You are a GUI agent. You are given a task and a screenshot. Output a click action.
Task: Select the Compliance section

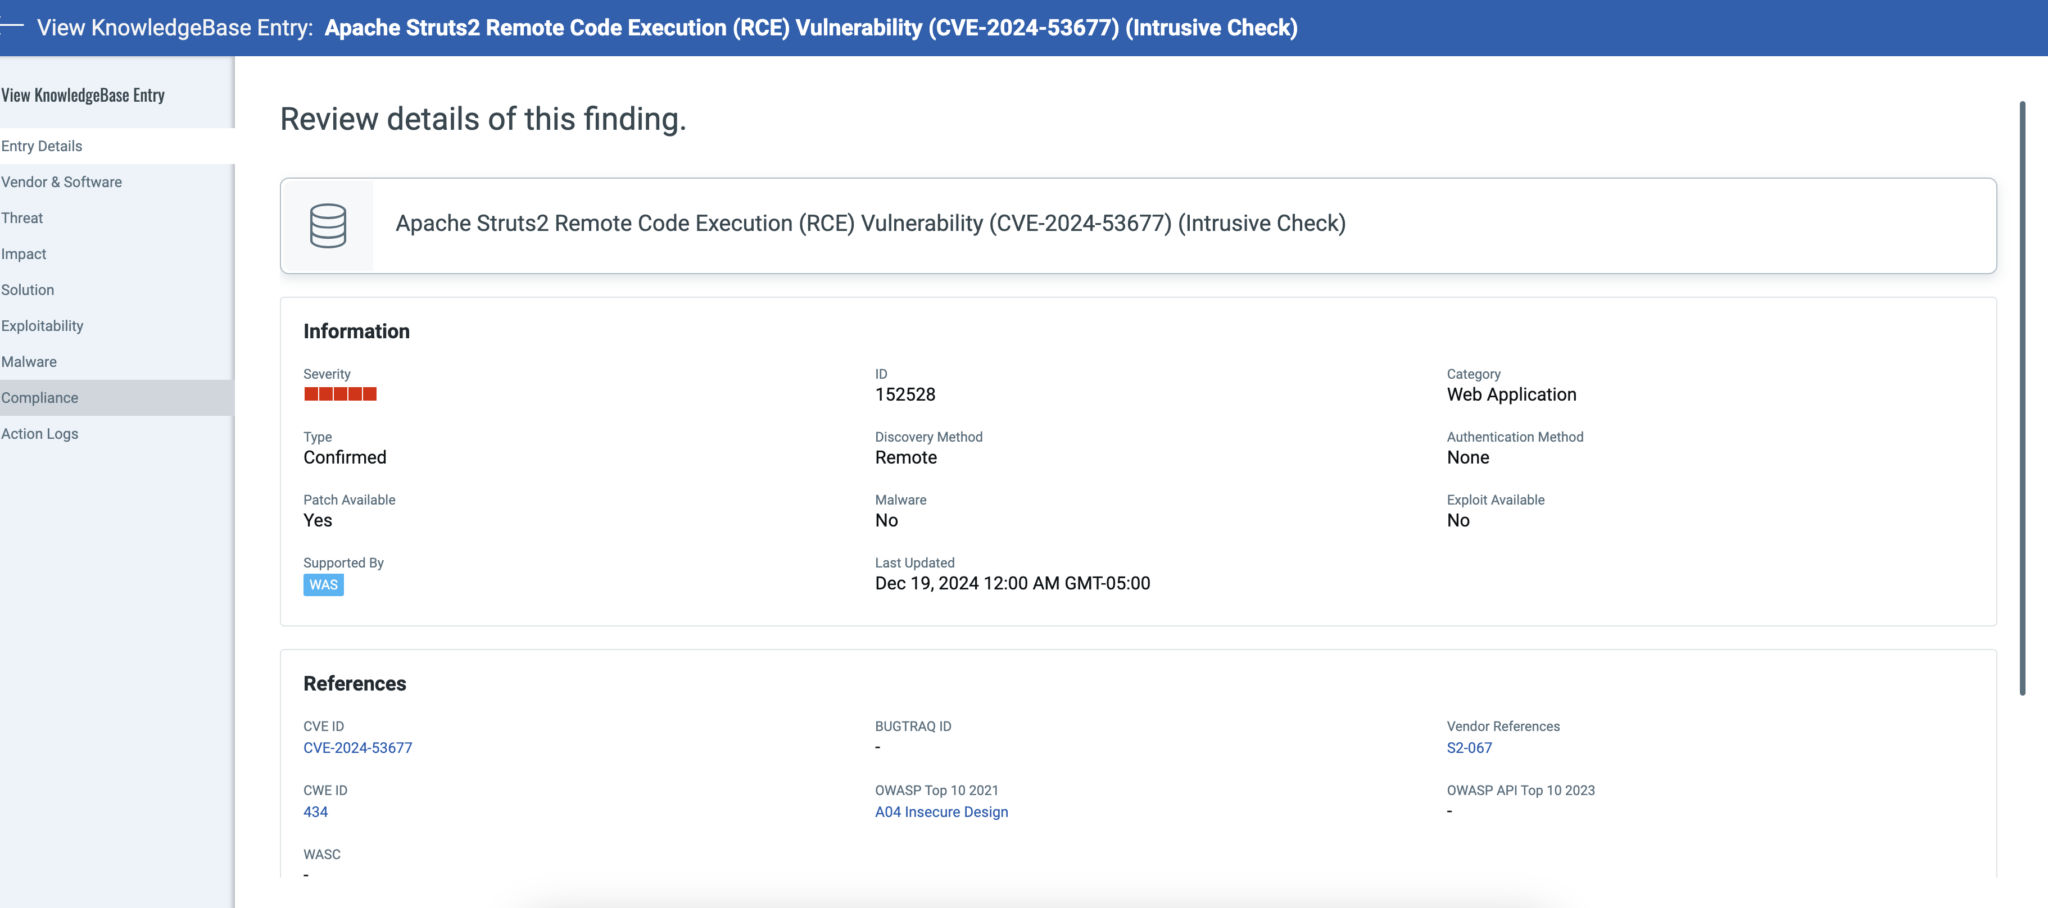[x=40, y=397]
